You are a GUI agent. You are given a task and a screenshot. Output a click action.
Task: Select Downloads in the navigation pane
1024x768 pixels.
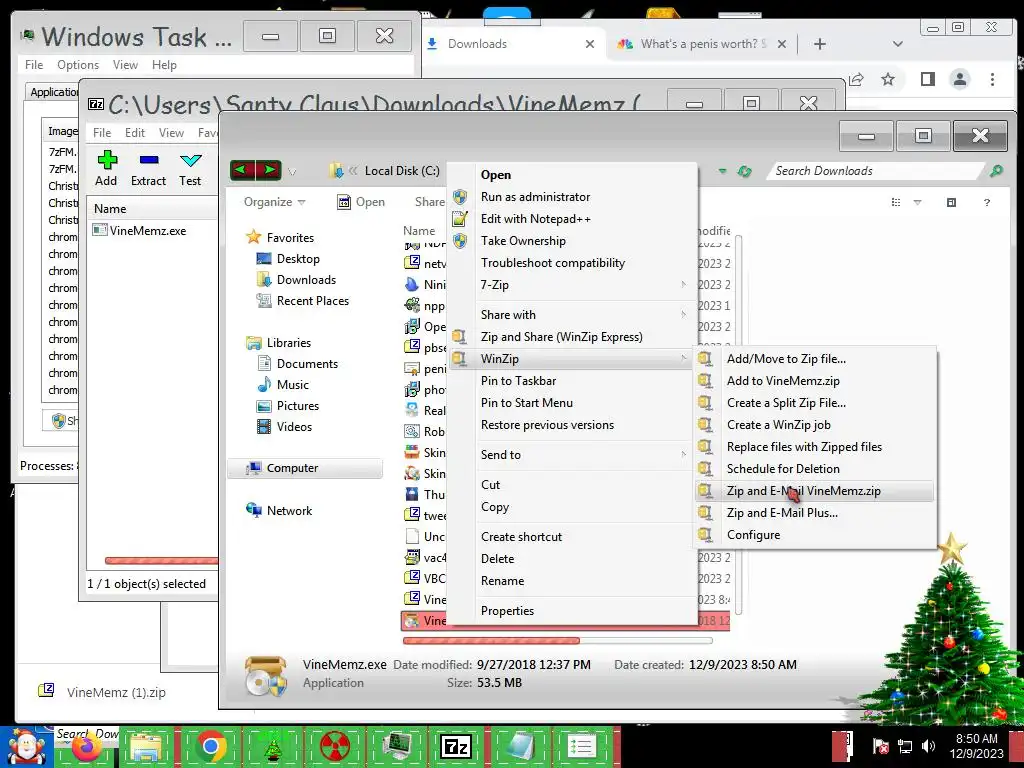306,280
